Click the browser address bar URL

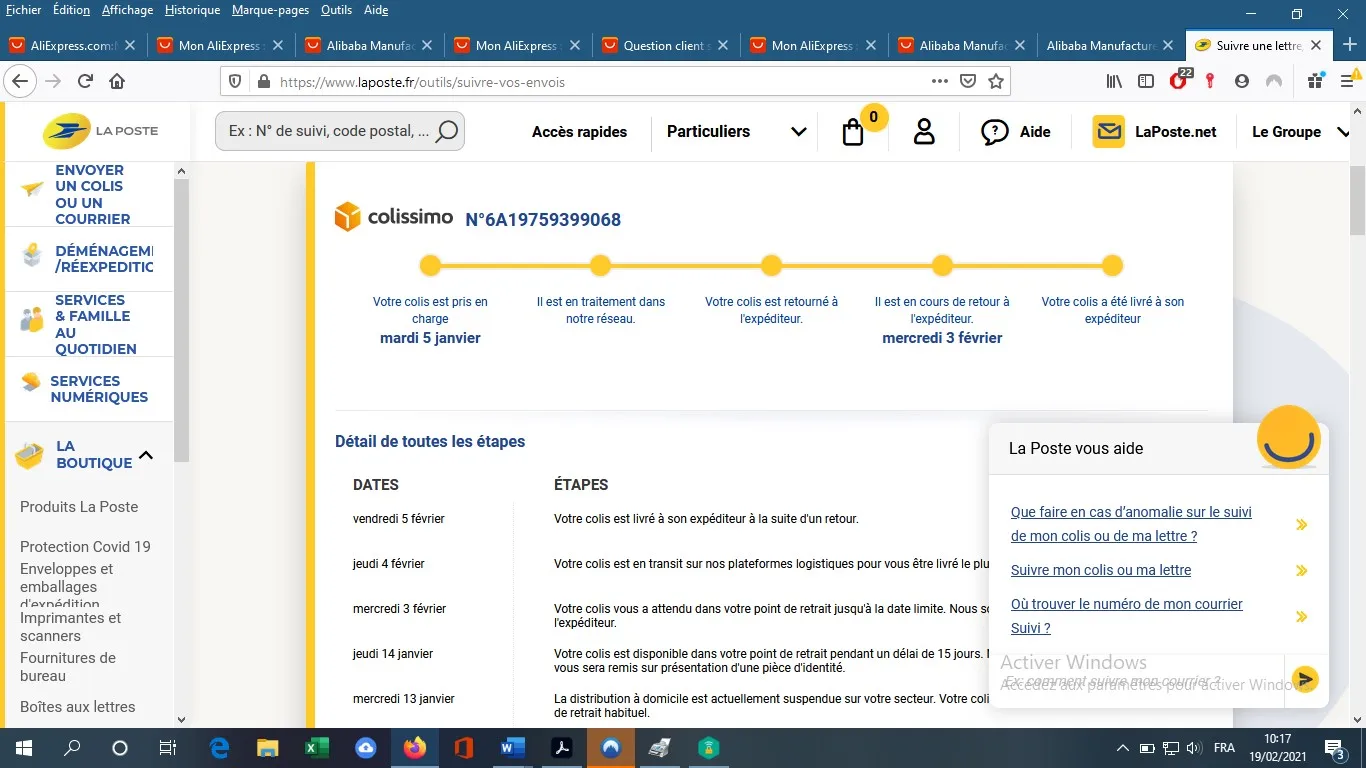pyautogui.click(x=422, y=82)
